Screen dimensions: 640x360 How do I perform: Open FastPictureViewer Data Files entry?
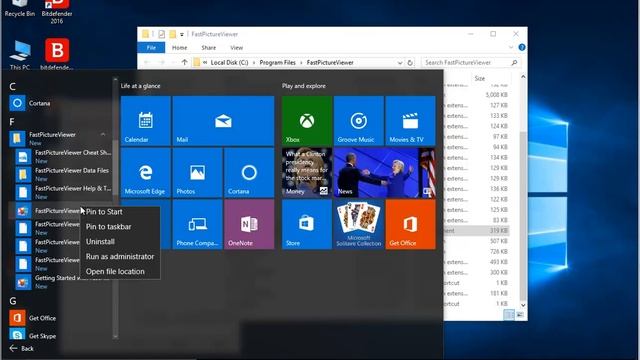click(63, 174)
